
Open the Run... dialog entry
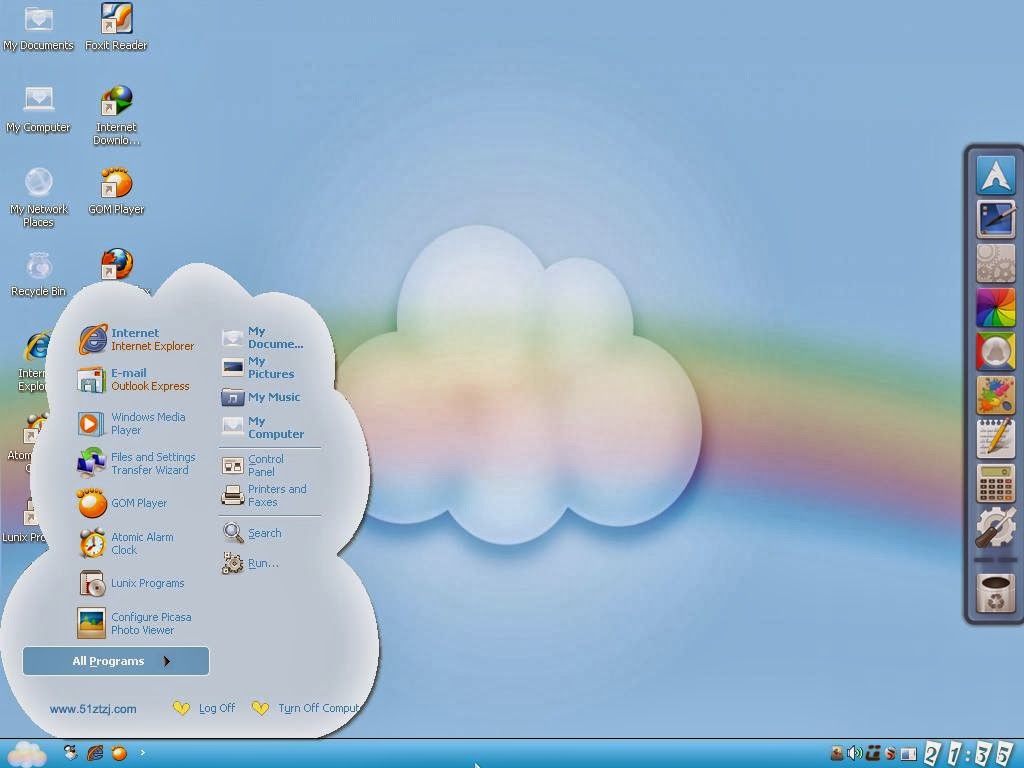pos(250,563)
